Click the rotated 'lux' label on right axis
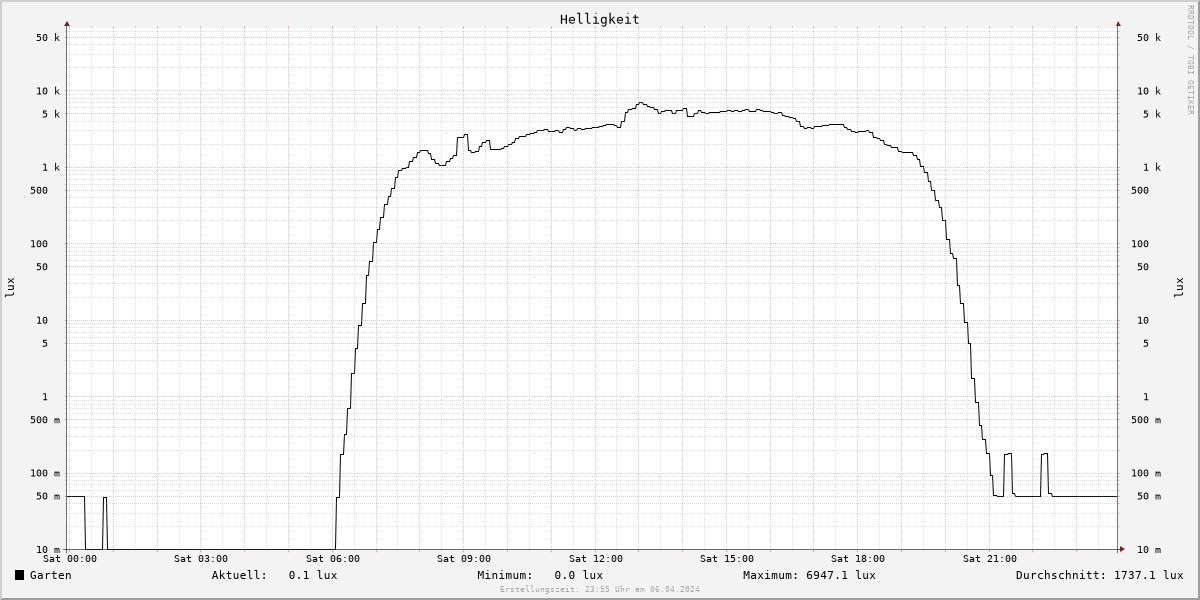The width and height of the screenshot is (1200, 600). click(x=1178, y=287)
